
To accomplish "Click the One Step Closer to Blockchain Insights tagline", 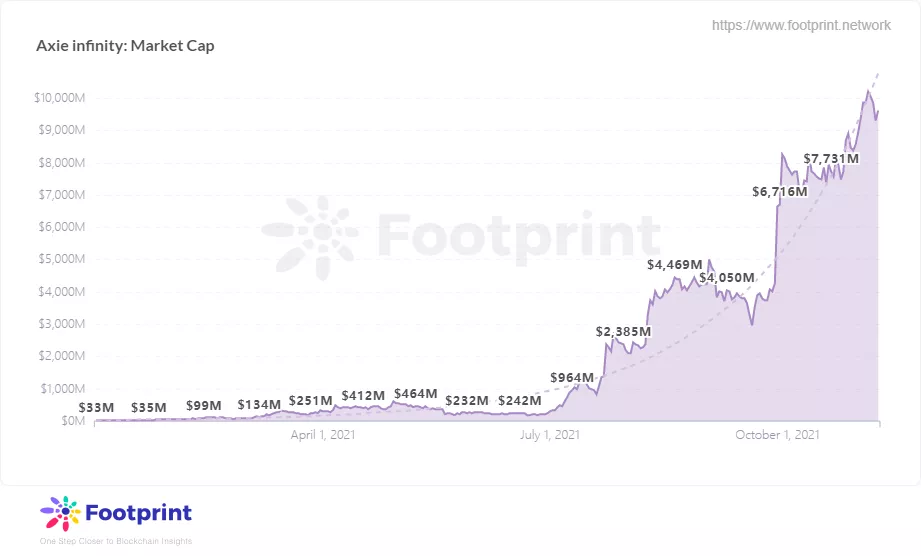I will [x=116, y=541].
